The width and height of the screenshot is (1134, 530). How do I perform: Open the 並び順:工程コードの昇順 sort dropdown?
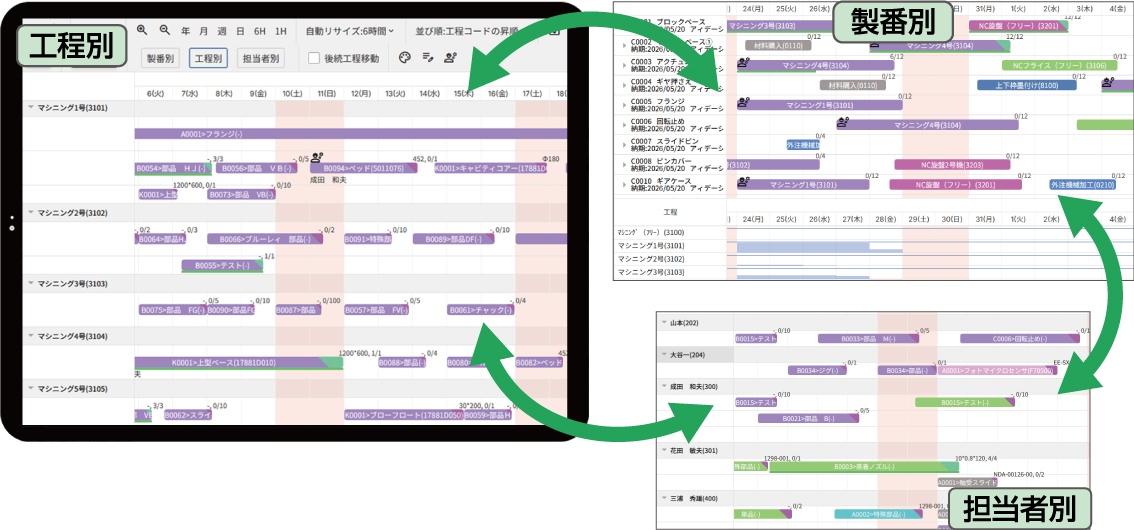pyautogui.click(x=466, y=31)
